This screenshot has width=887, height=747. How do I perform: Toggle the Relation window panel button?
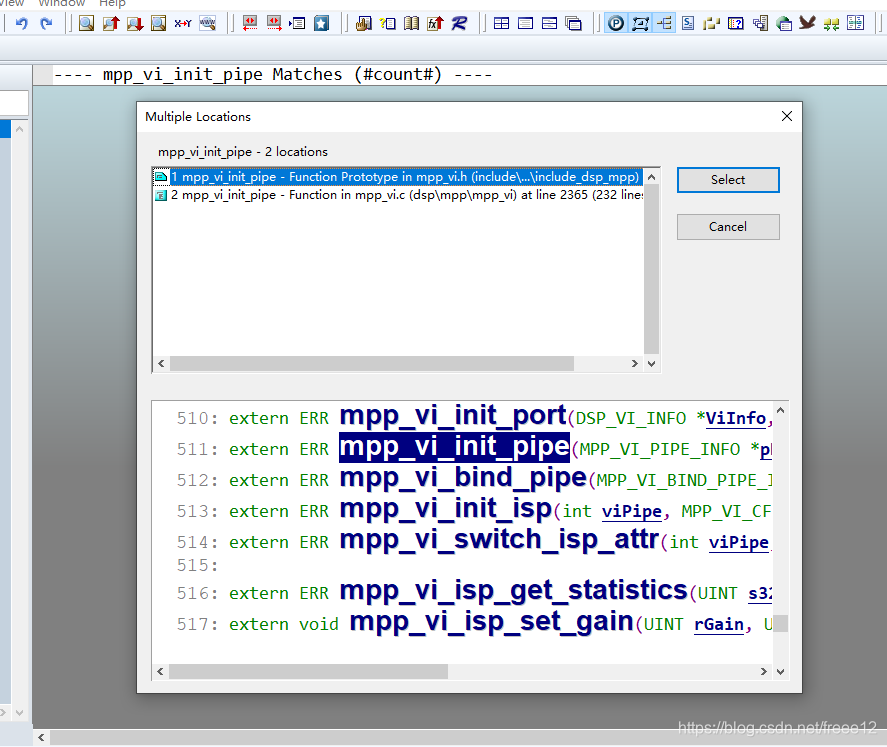coord(640,23)
